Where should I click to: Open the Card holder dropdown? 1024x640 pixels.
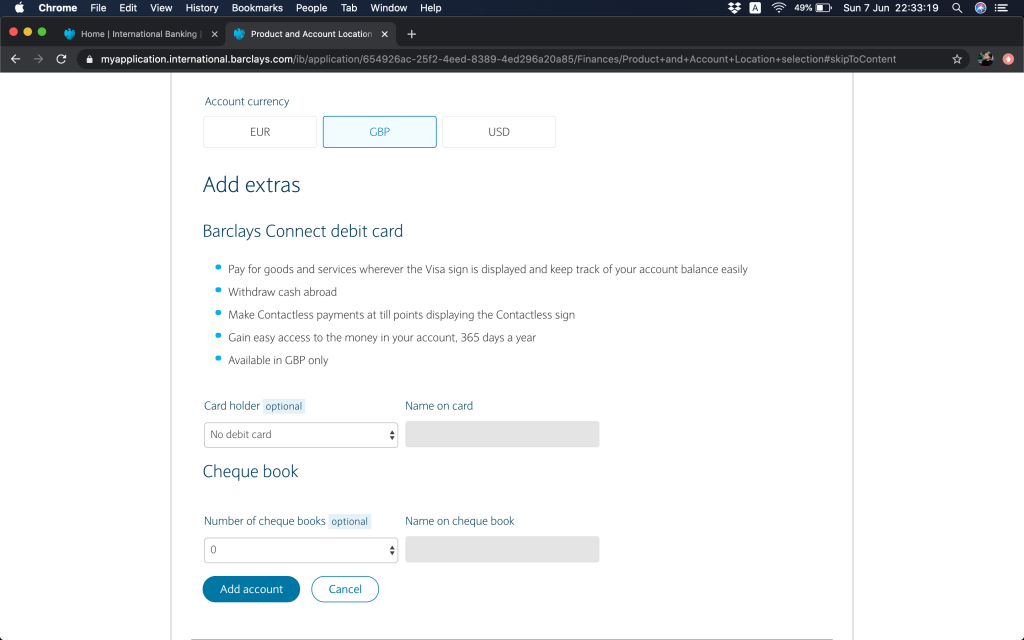click(x=300, y=435)
